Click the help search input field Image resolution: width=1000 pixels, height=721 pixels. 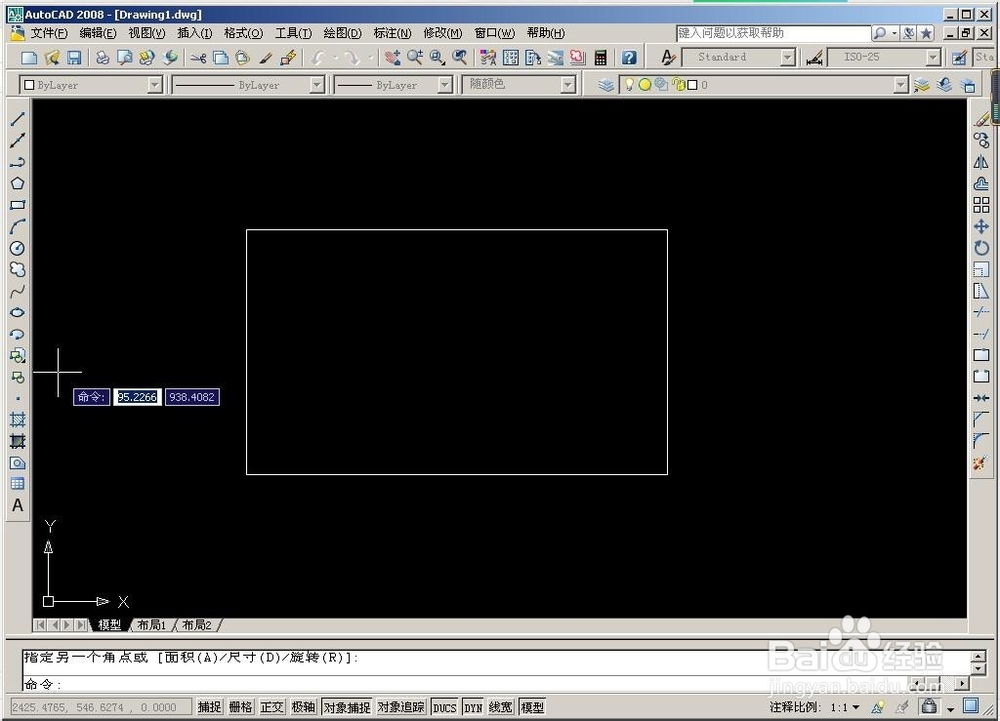click(774, 33)
